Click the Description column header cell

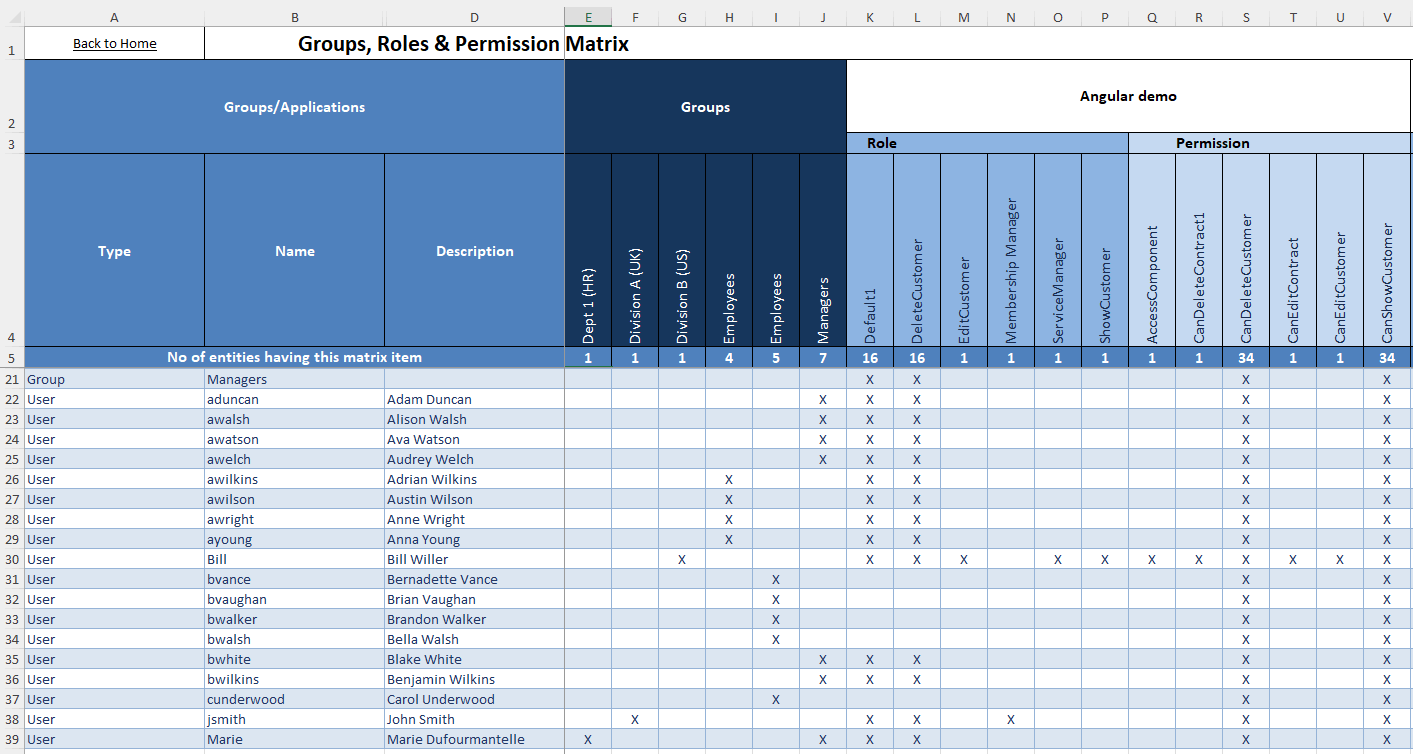pyautogui.click(x=474, y=251)
